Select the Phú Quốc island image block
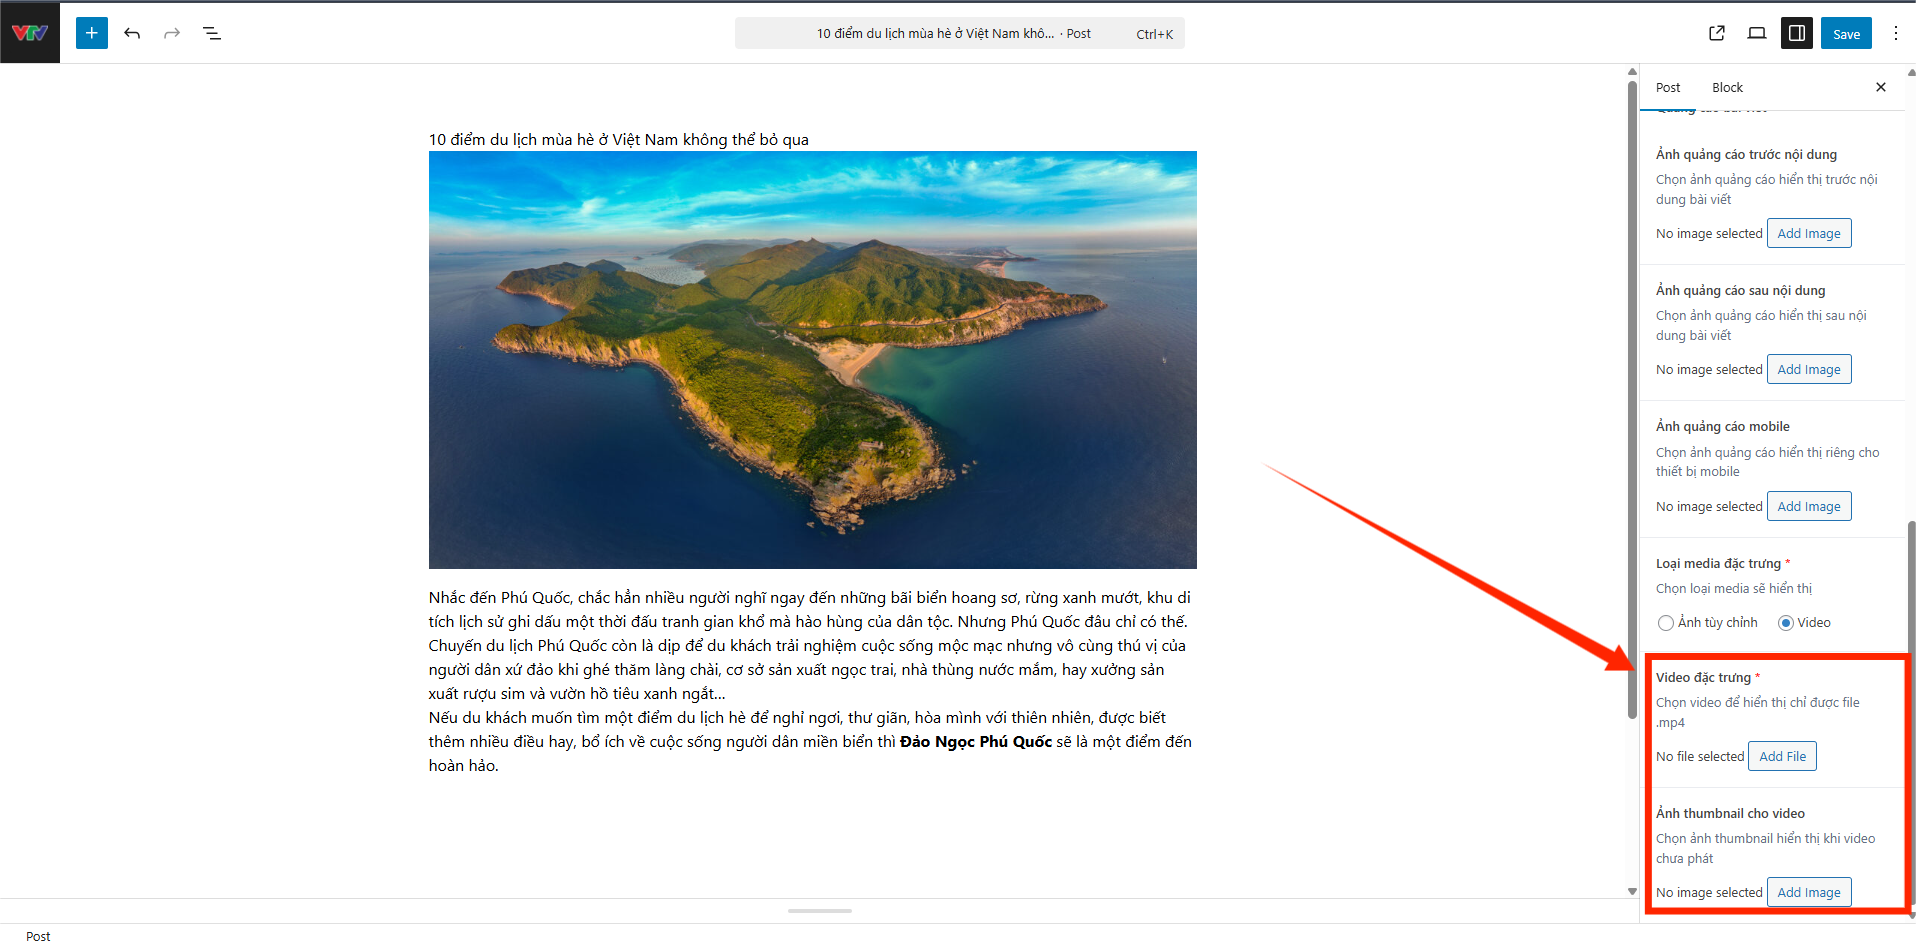The width and height of the screenshot is (1916, 944). pyautogui.click(x=812, y=360)
